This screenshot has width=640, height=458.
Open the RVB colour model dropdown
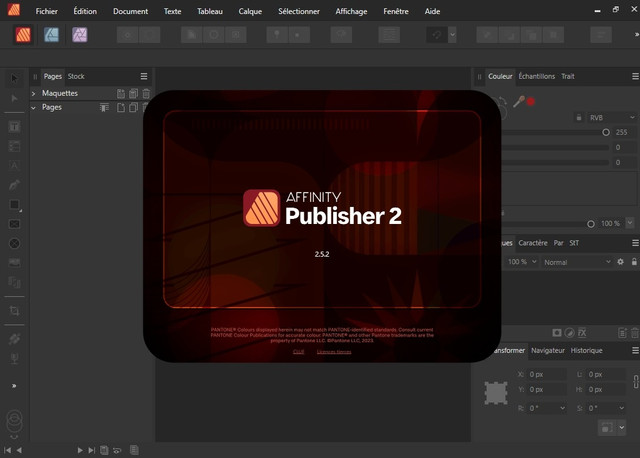pos(611,118)
